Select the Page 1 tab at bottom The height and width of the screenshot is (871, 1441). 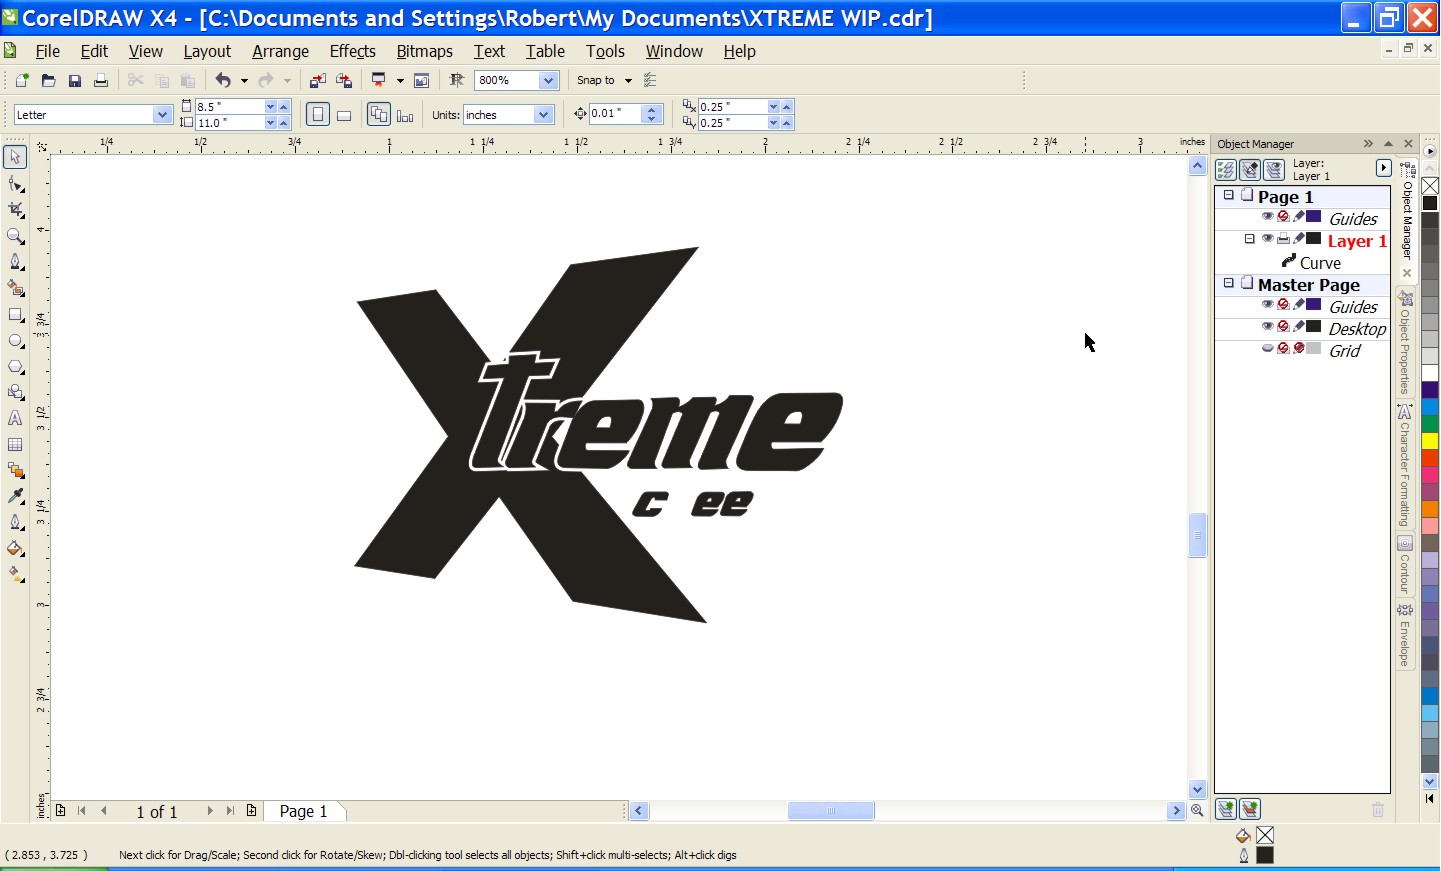tap(304, 811)
